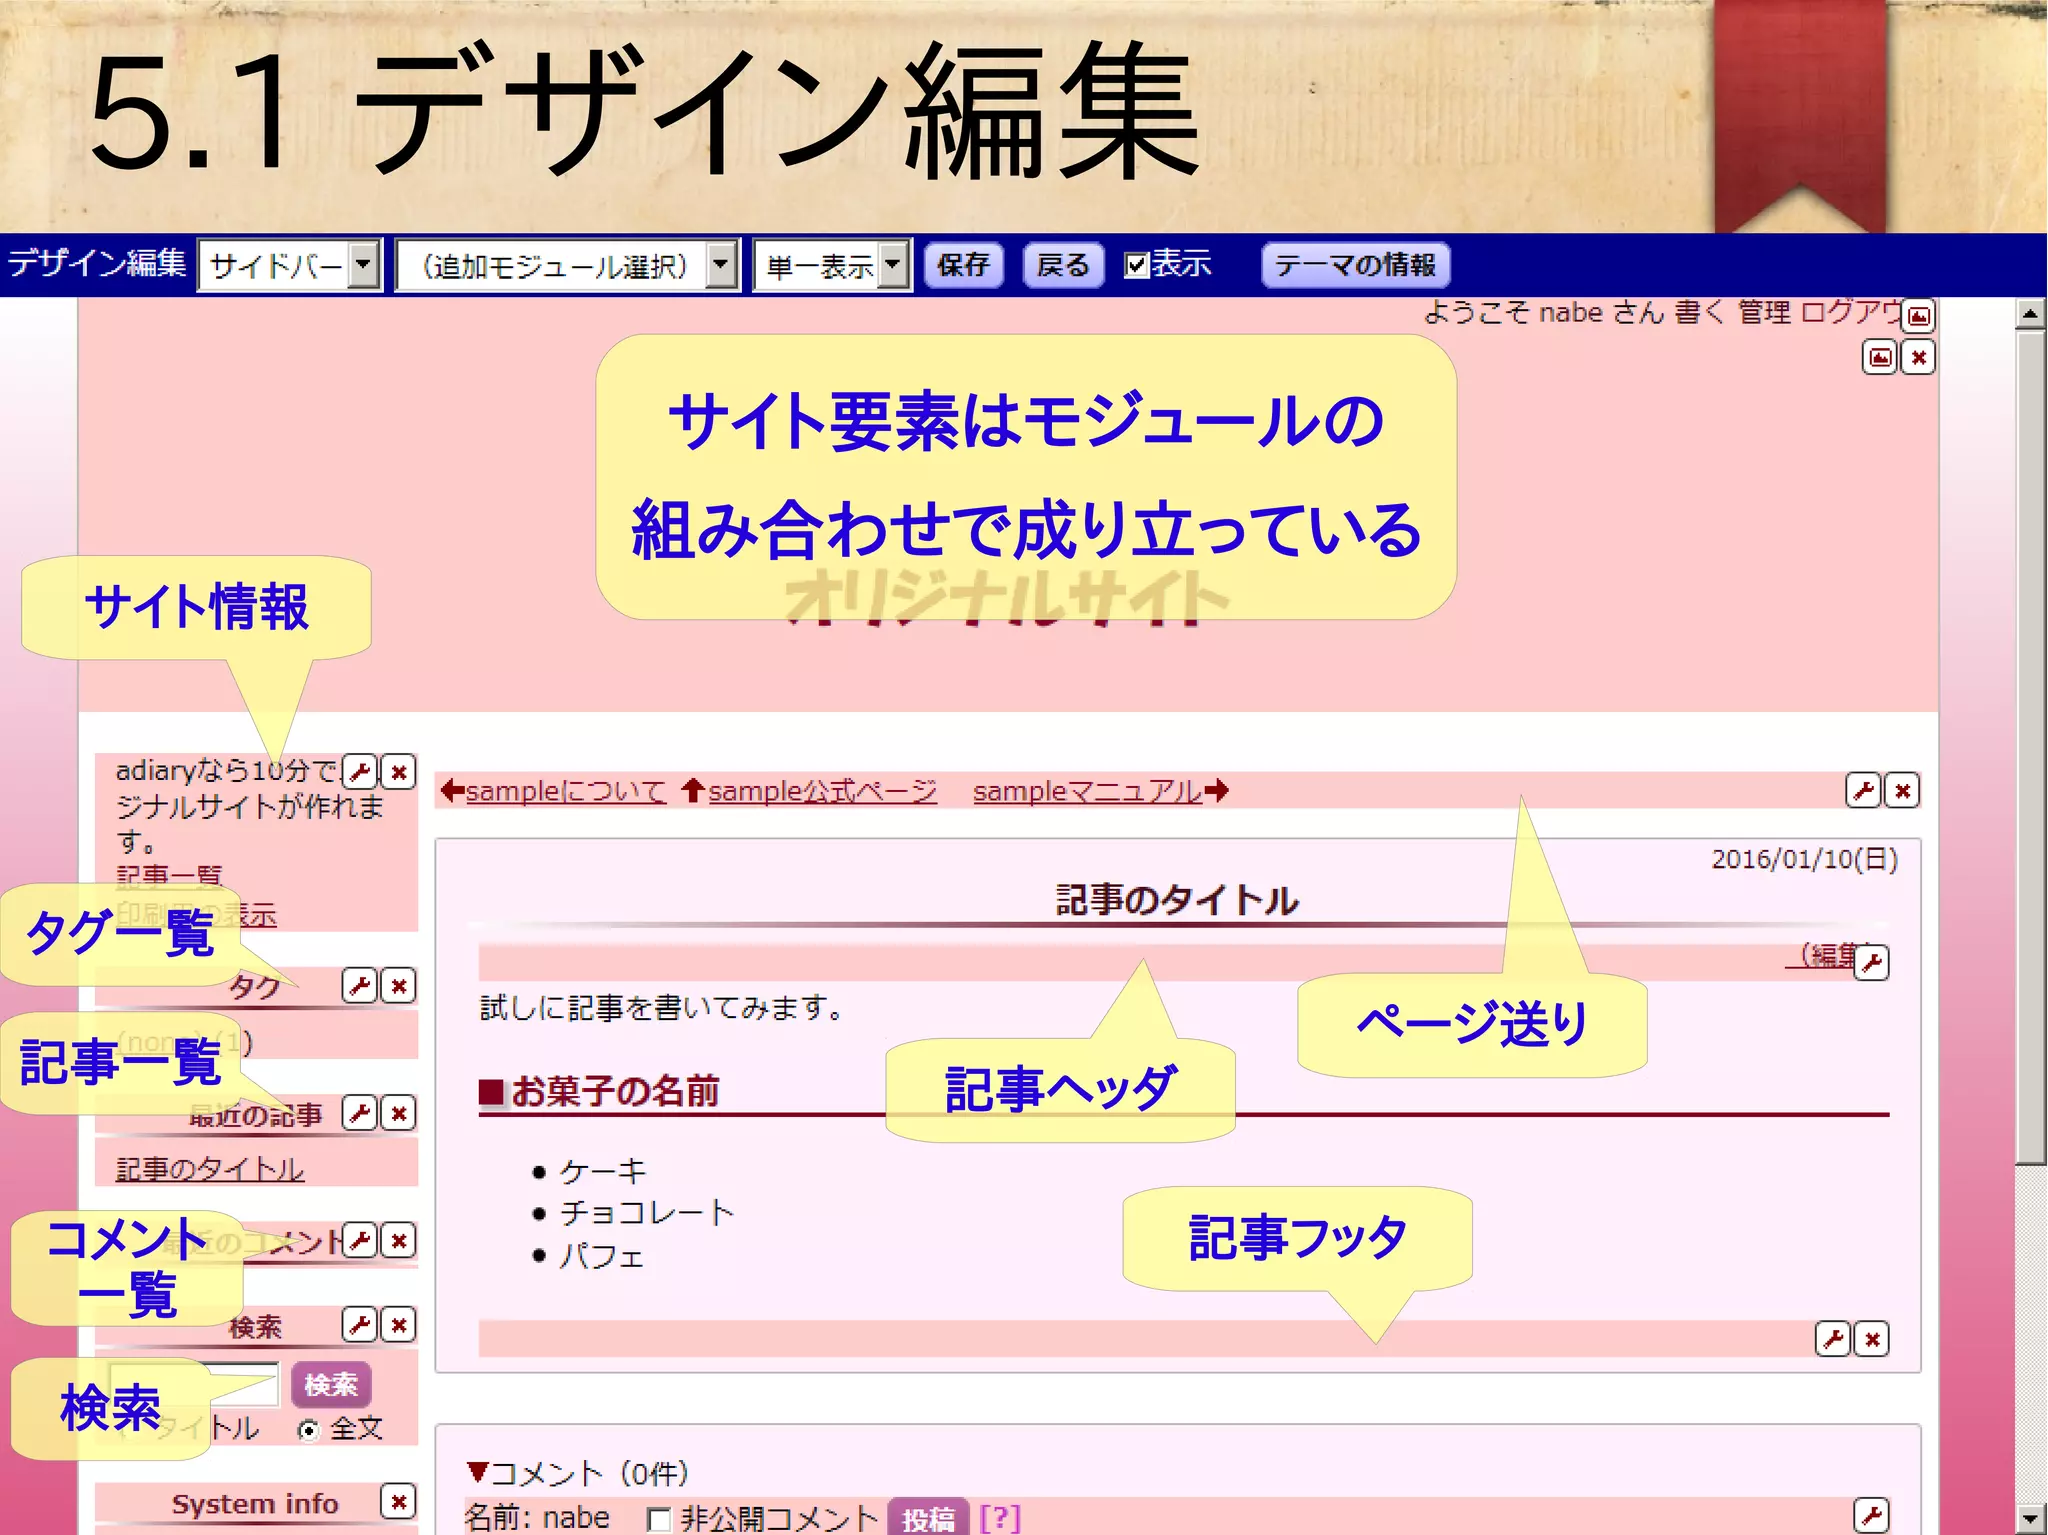Open settings wrench for site info module
Image resolution: width=2048 pixels, height=1535 pixels.
click(x=360, y=771)
